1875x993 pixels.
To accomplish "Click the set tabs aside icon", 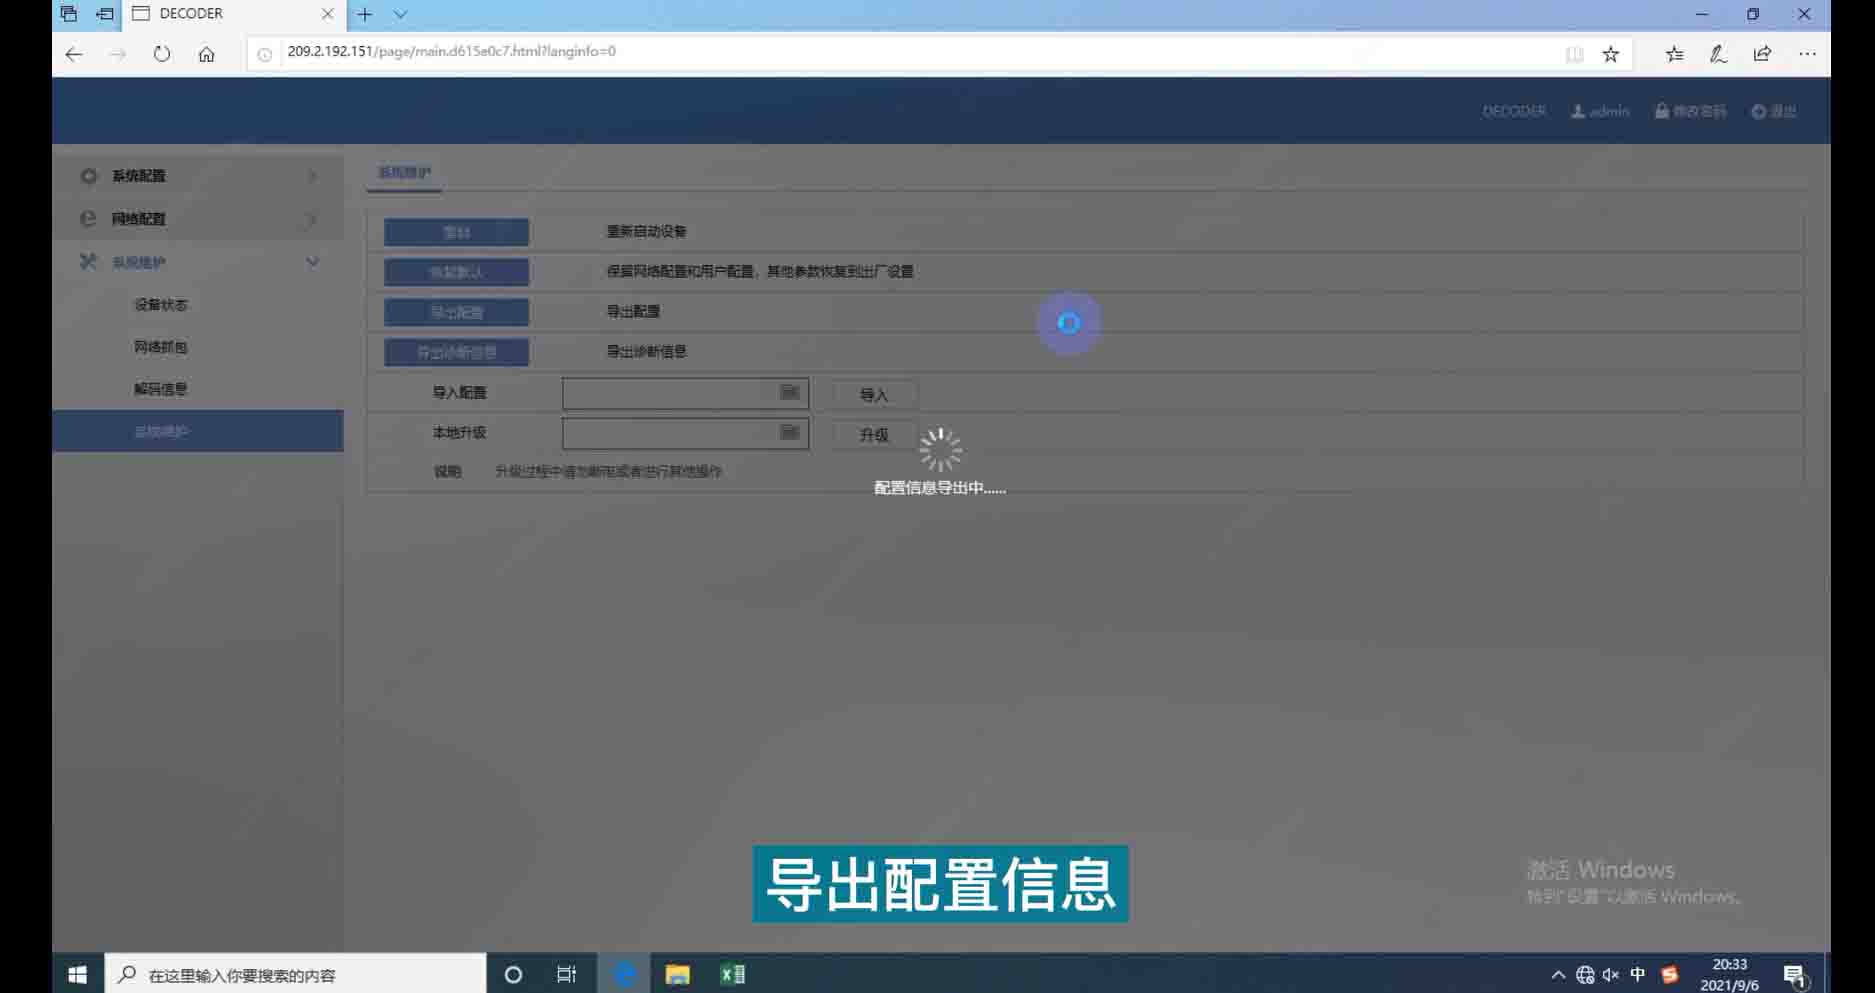I will click(x=105, y=14).
